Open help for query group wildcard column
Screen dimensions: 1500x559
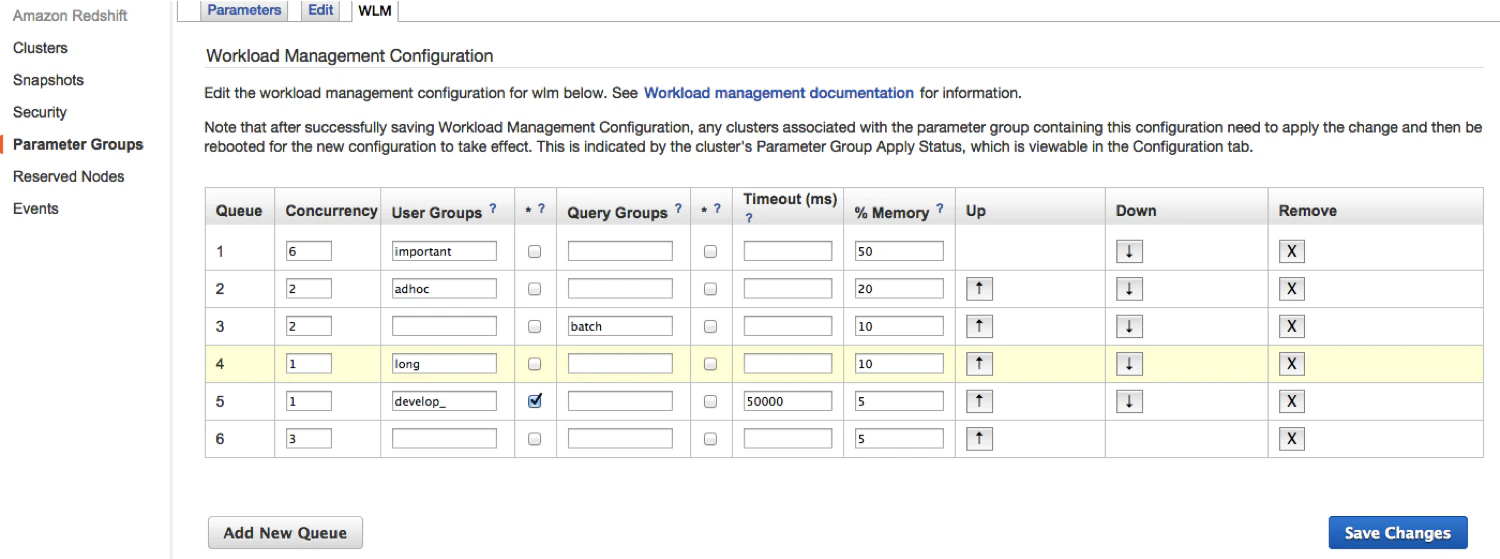pos(717,210)
